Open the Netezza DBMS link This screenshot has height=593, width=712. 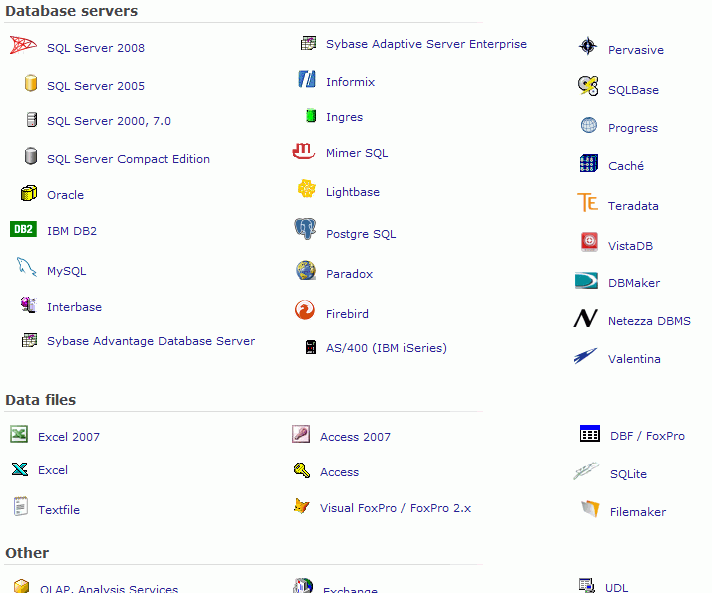click(649, 321)
